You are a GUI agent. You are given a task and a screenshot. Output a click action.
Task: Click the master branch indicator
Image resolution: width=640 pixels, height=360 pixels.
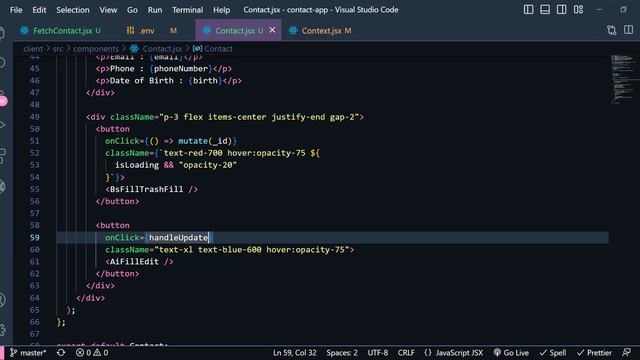pyautogui.click(x=28, y=353)
